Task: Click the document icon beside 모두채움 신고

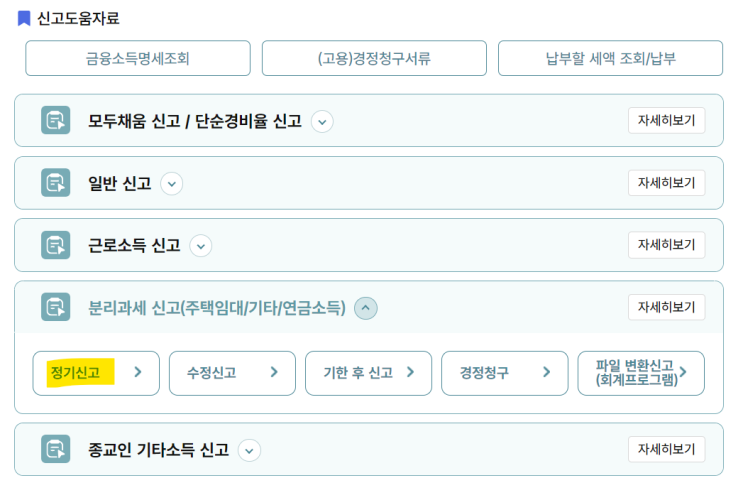Action: point(56,121)
